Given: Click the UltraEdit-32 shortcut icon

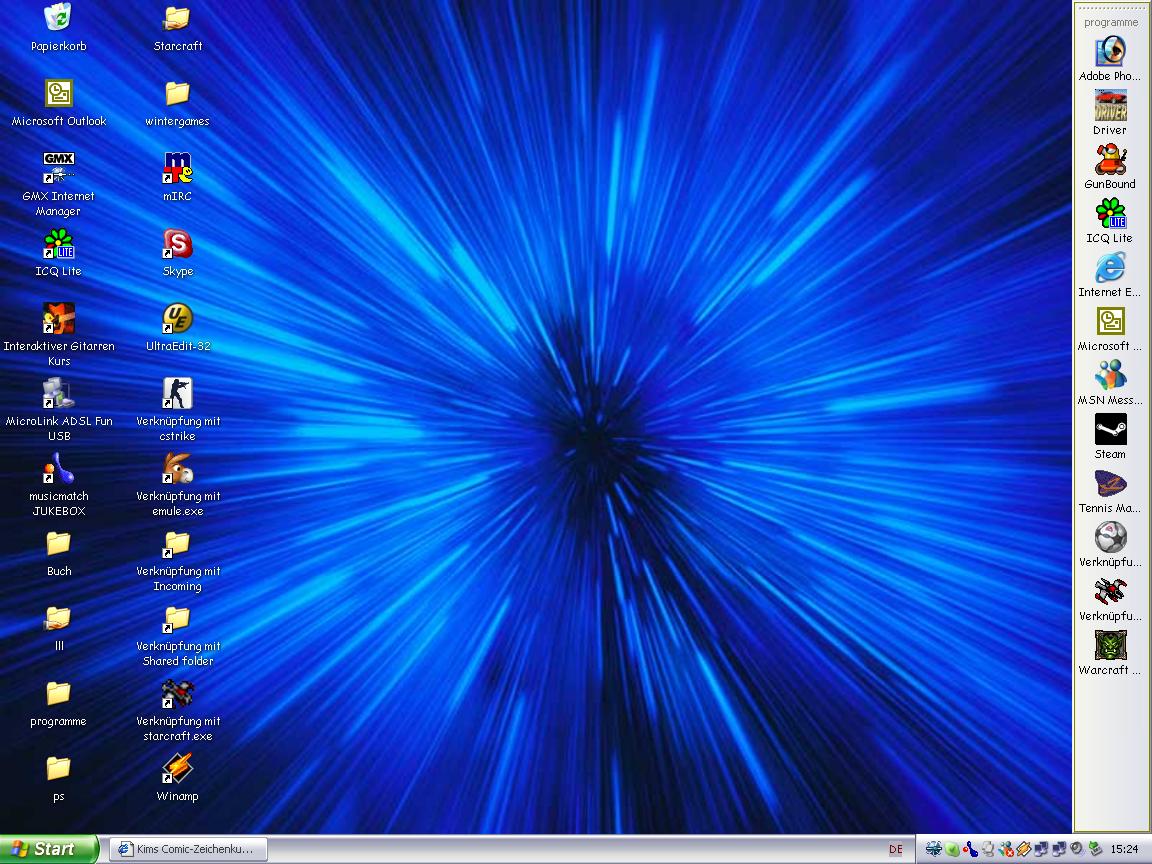Looking at the screenshot, I should coord(177,319).
